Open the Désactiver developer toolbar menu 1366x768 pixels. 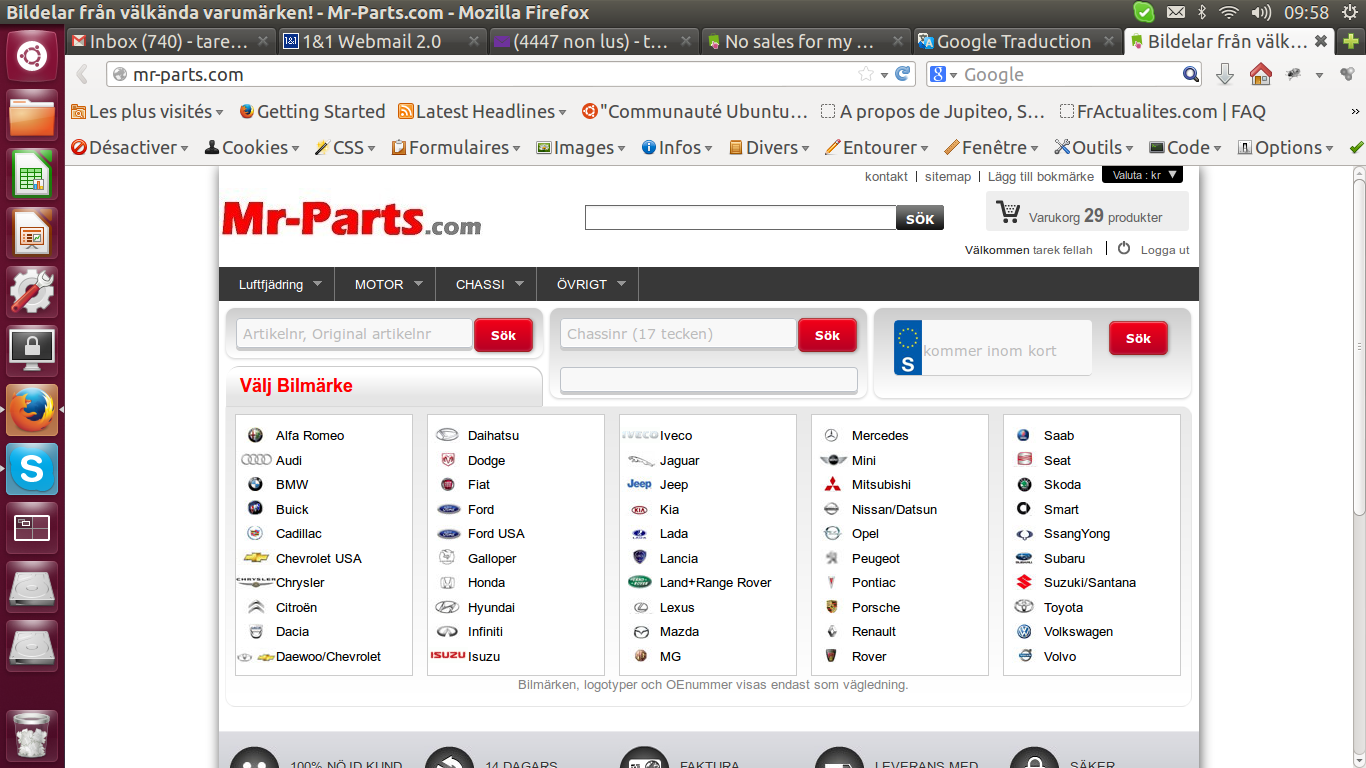[x=129, y=147]
